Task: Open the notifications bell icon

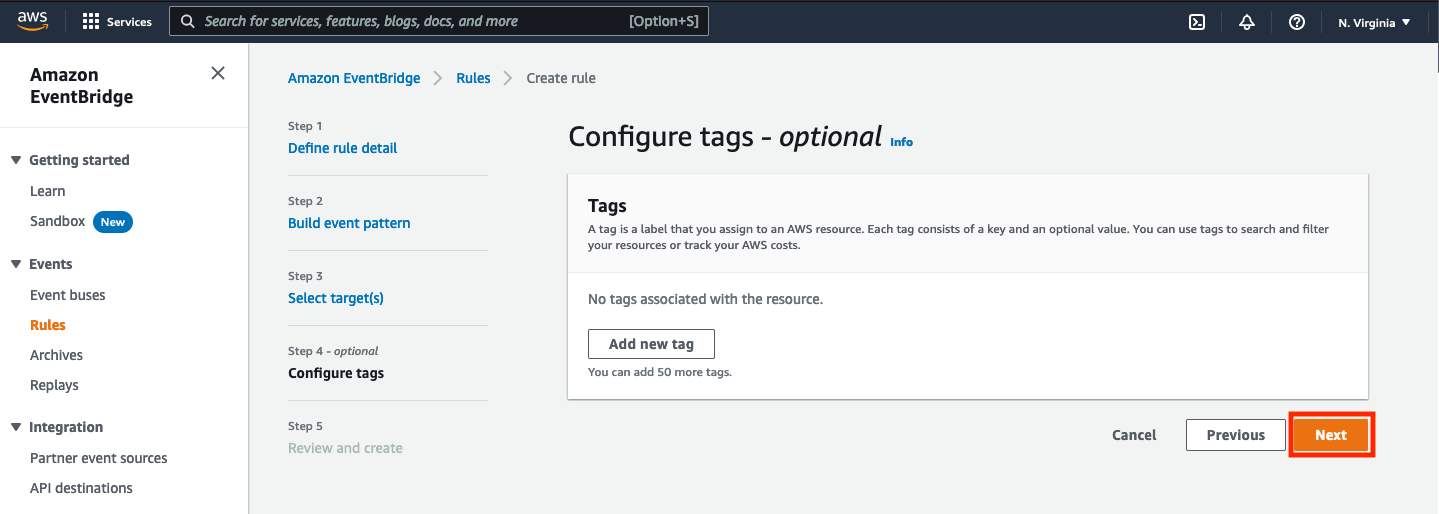Action: (x=1247, y=22)
